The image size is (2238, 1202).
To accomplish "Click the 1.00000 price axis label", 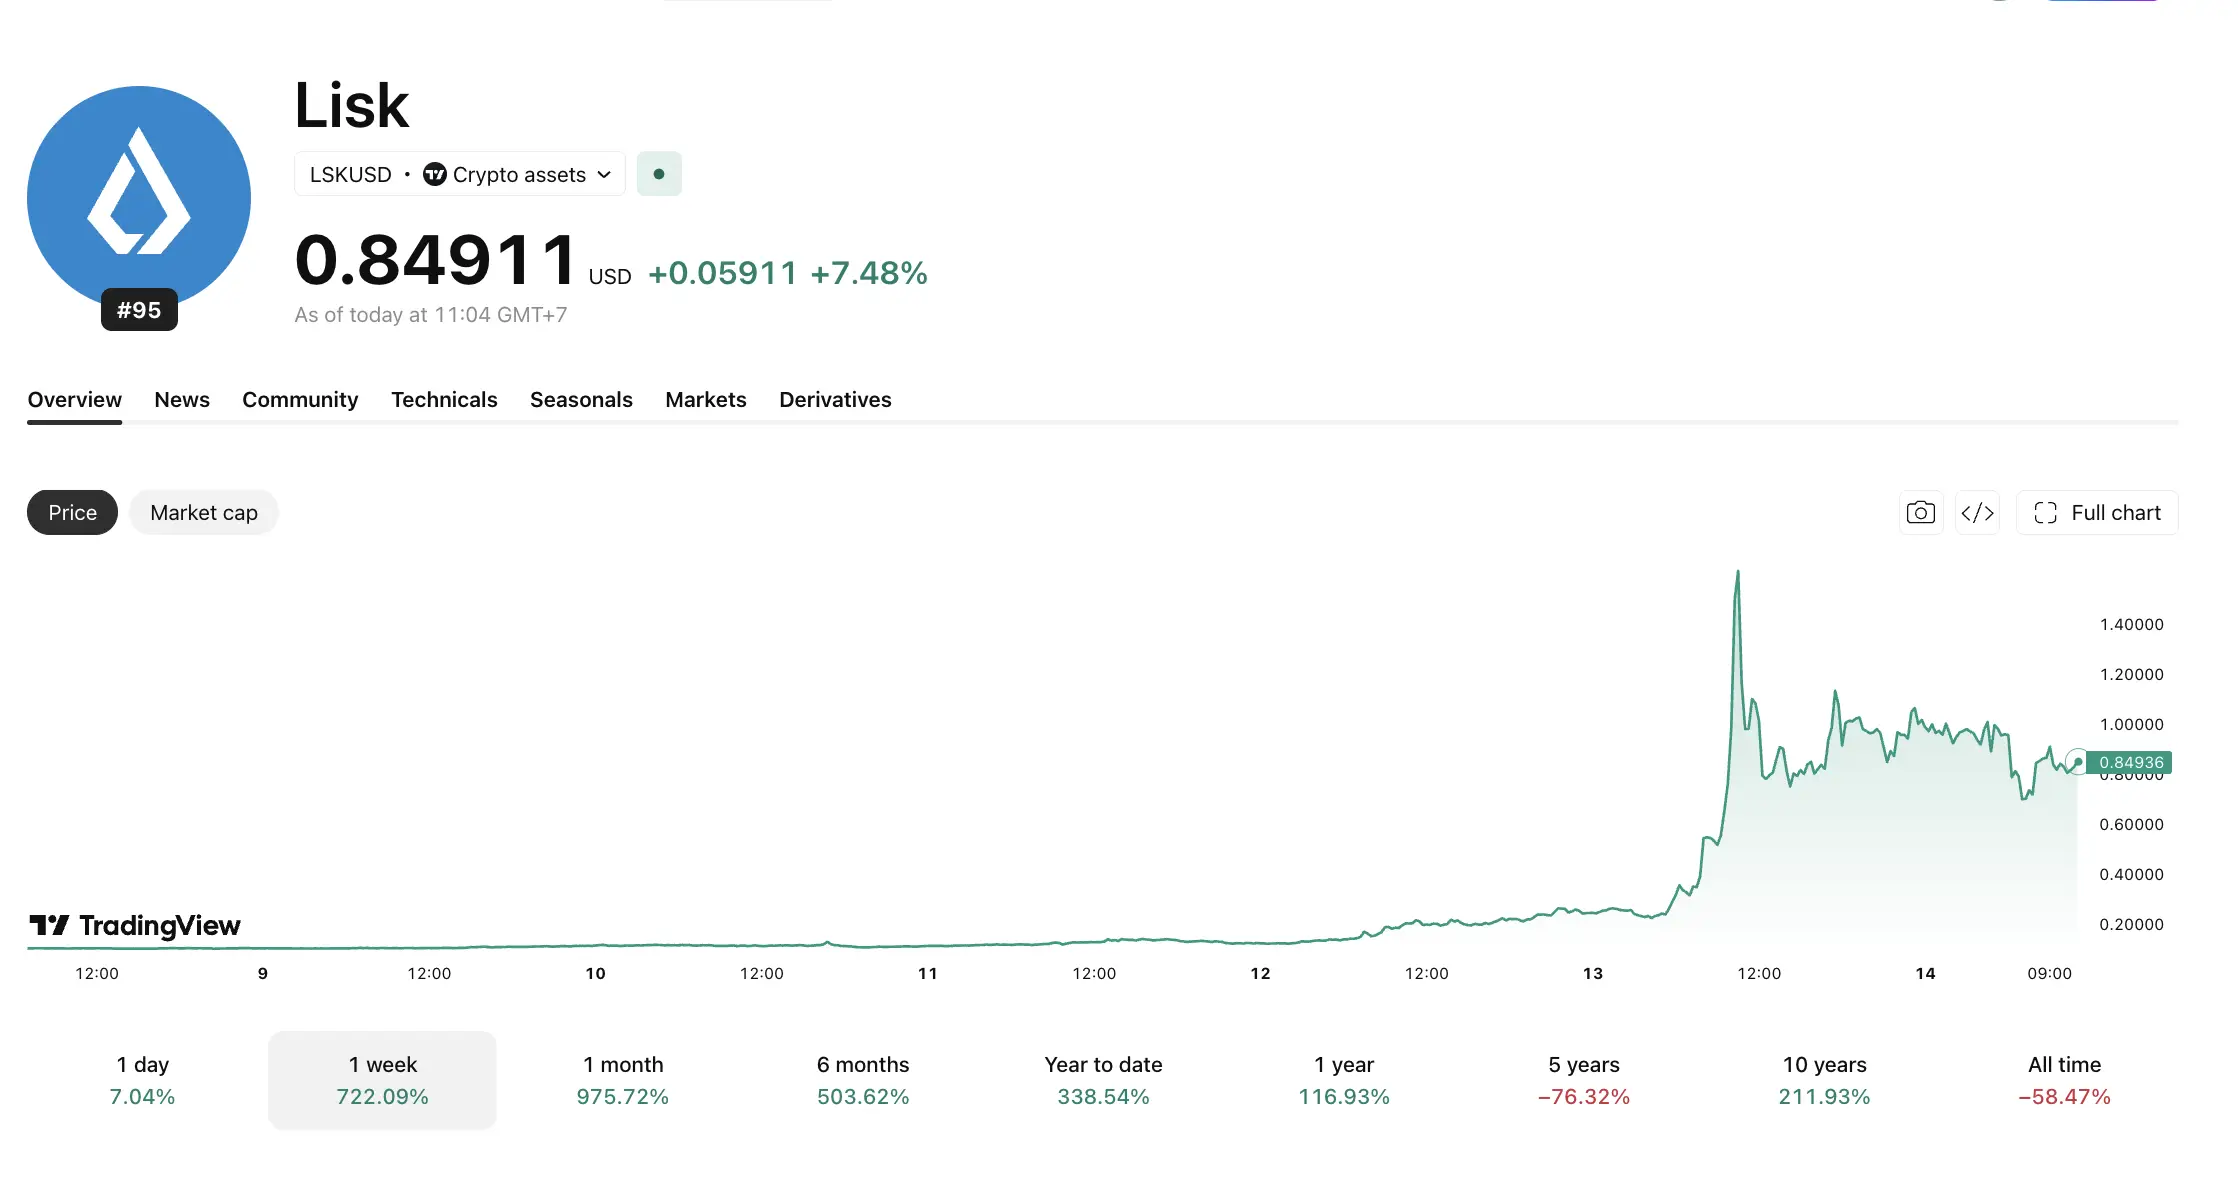I will point(2132,725).
